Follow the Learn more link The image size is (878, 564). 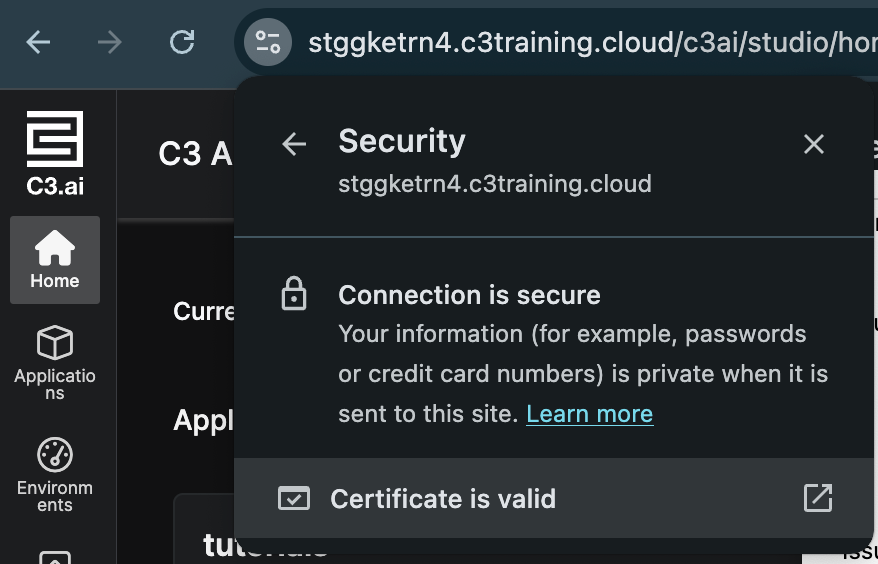click(589, 414)
